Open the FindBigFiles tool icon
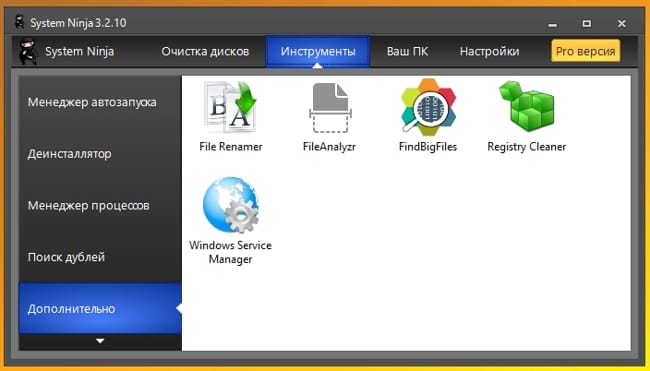This screenshot has height=371, width=650. coord(428,107)
